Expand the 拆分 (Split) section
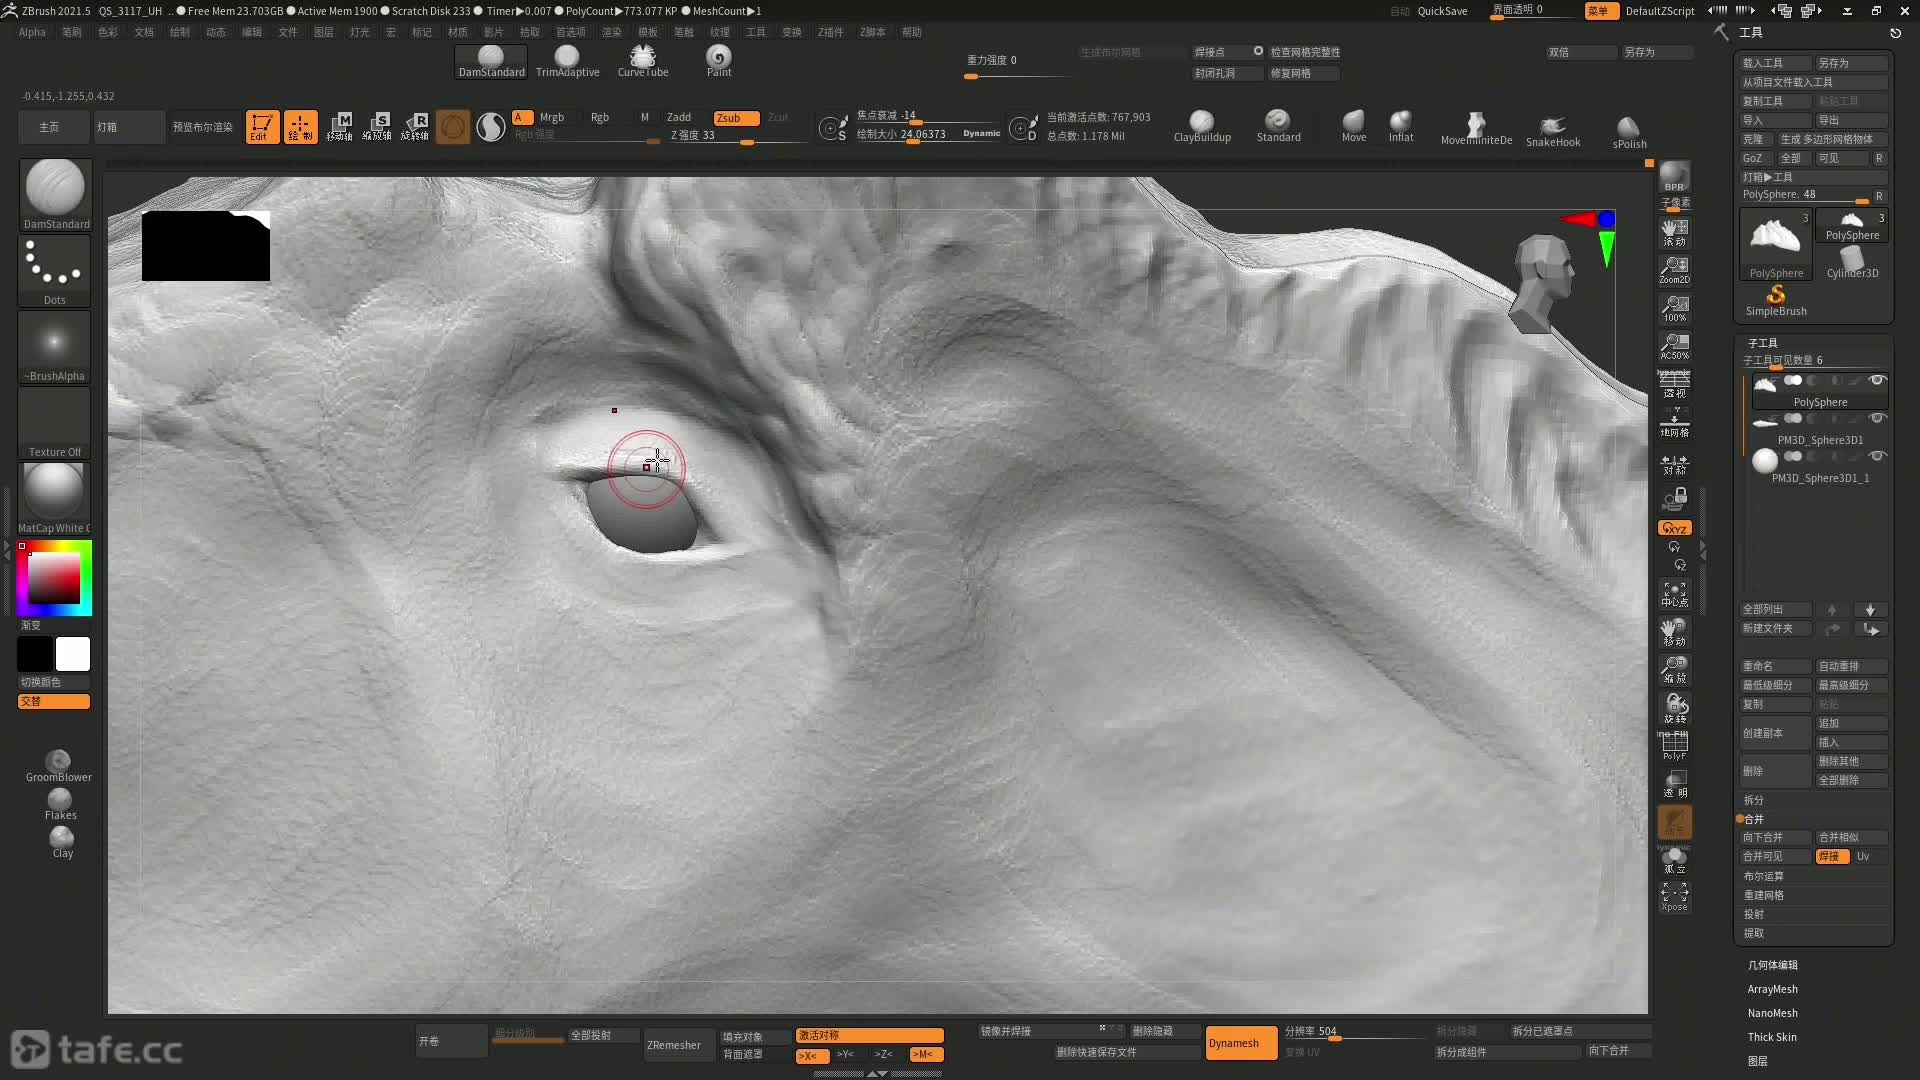Image resolution: width=1920 pixels, height=1080 pixels. tap(1753, 800)
